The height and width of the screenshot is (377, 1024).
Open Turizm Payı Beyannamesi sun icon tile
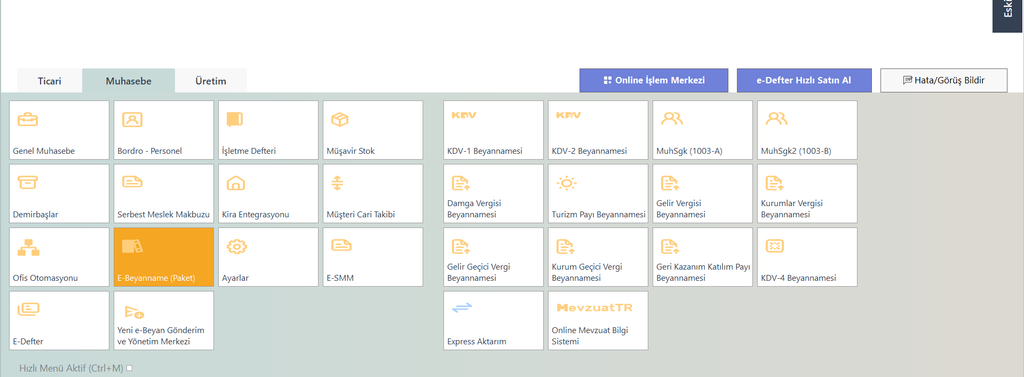tap(598, 193)
